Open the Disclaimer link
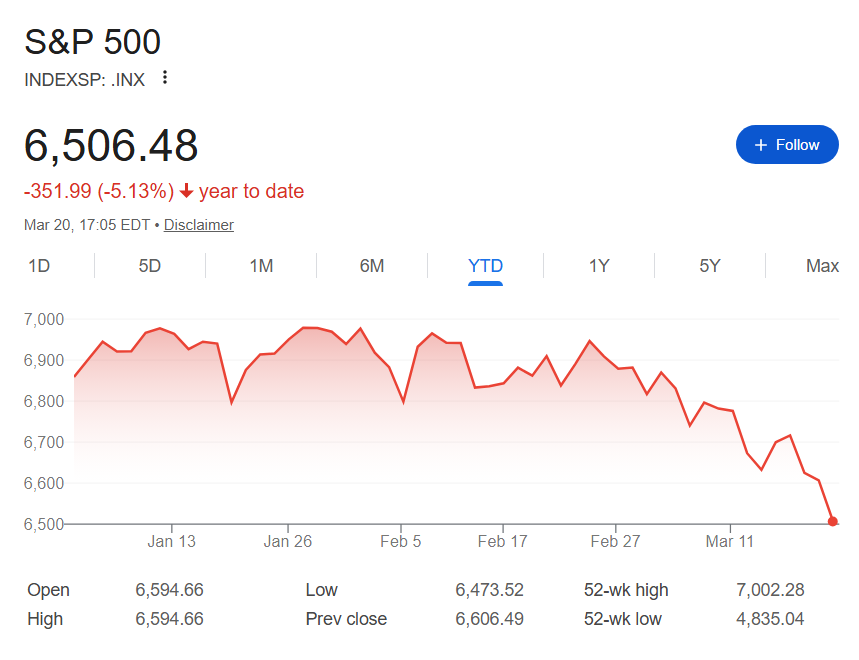Viewport: 859px width, 660px height. (x=199, y=225)
